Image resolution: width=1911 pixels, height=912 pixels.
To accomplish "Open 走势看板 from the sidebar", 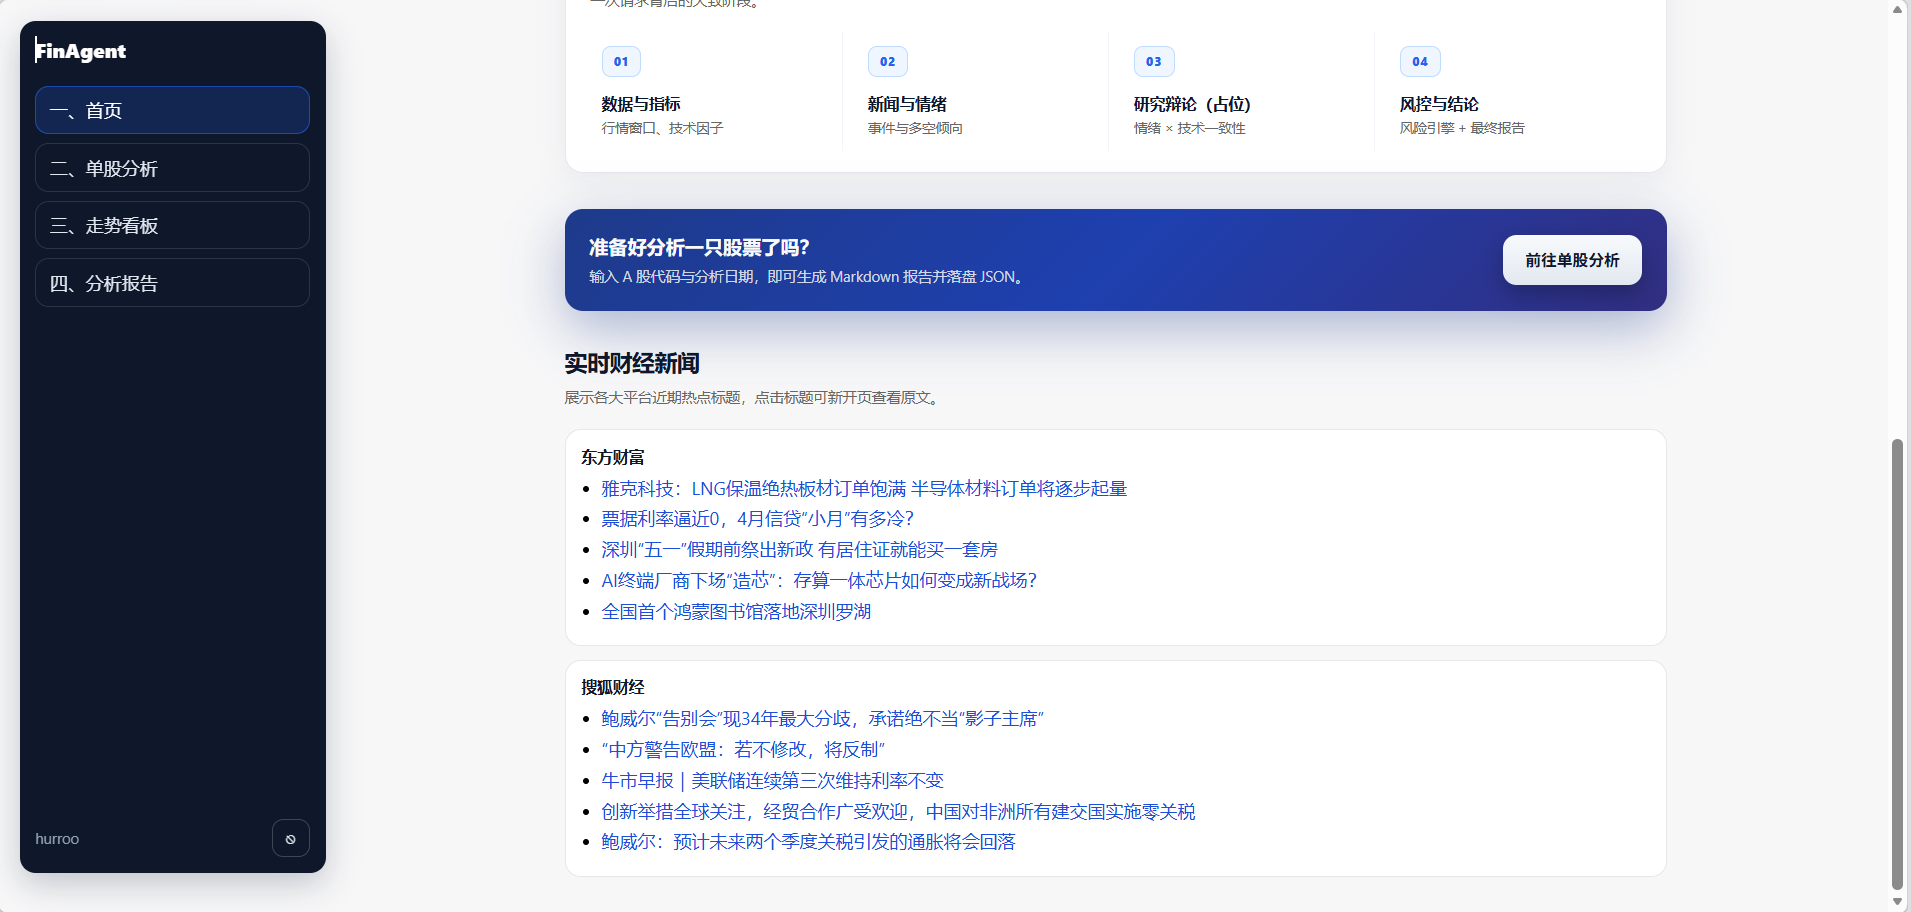I will tap(172, 225).
